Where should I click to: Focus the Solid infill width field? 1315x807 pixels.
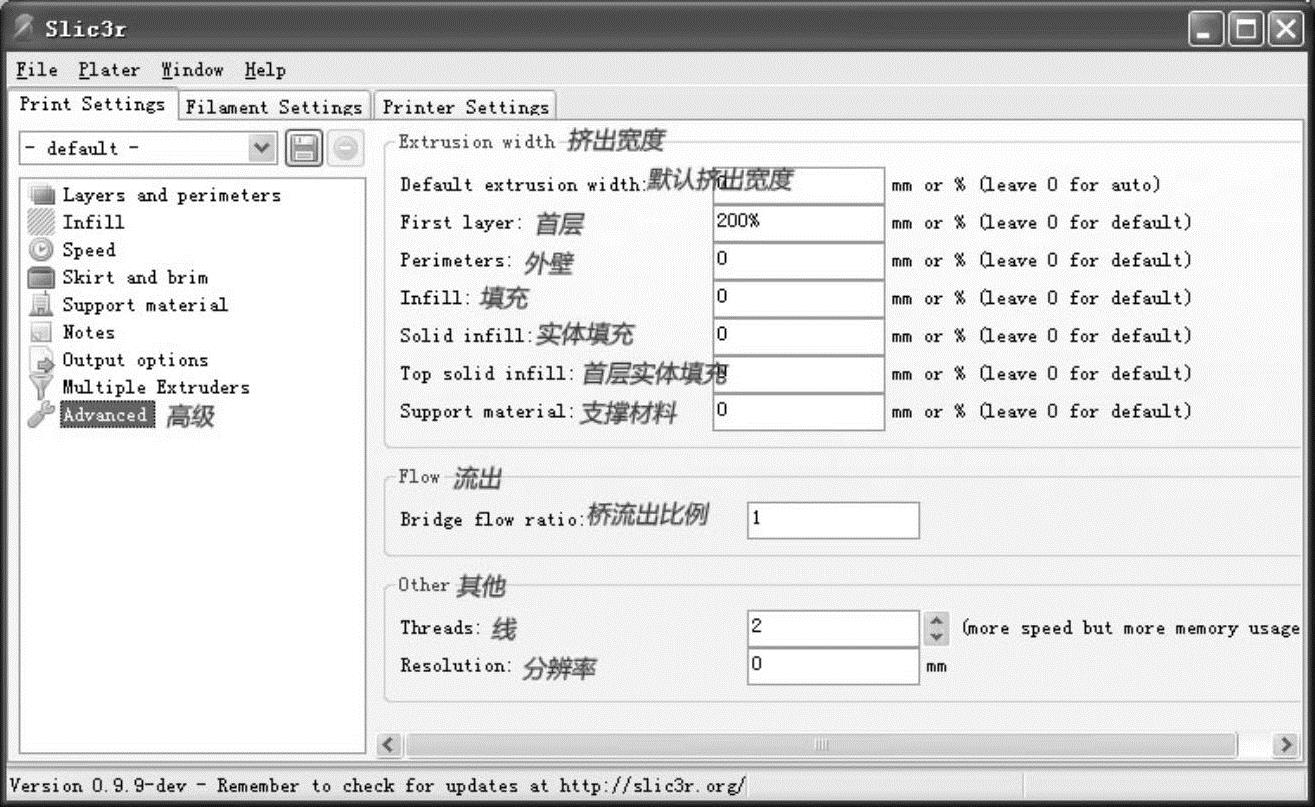click(799, 336)
